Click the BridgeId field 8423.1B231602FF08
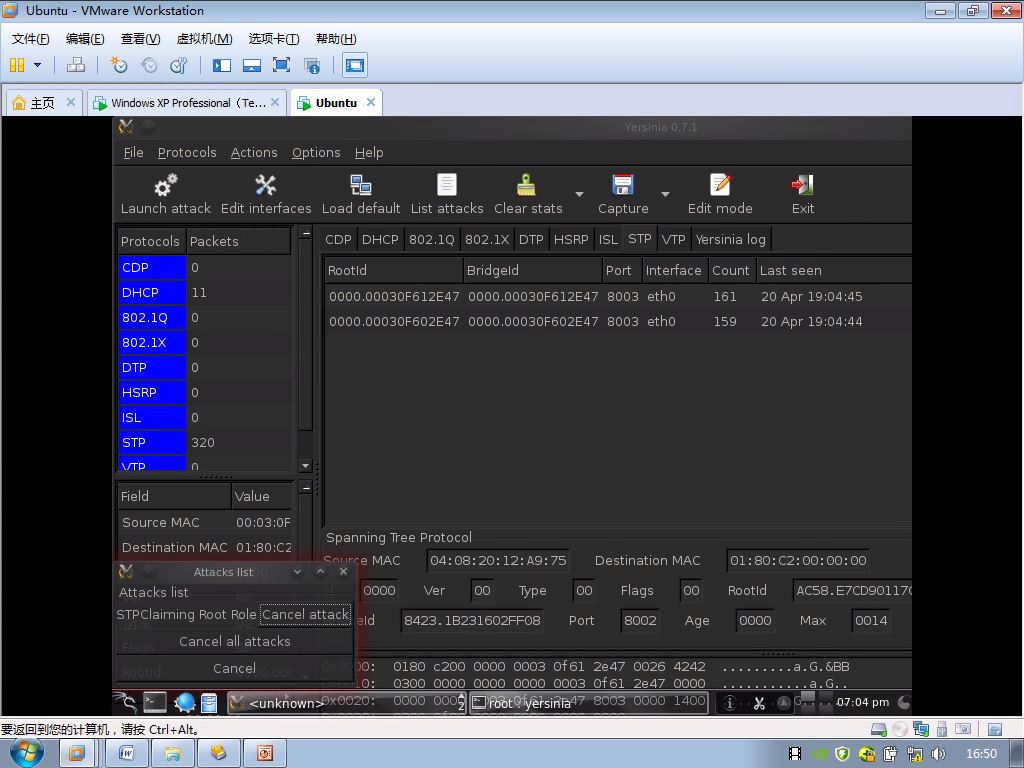The image size is (1024, 768). click(472, 620)
